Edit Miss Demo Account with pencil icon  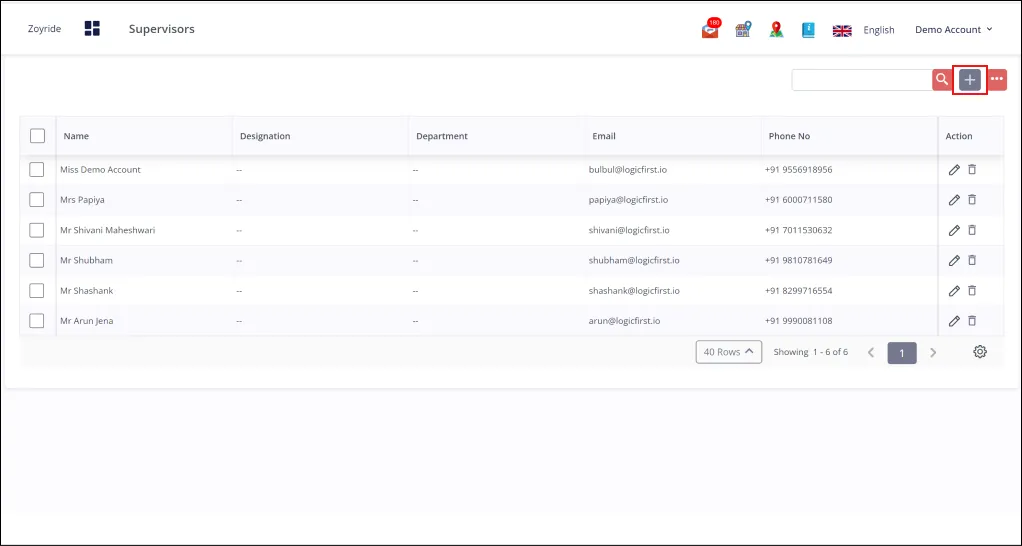[954, 169]
